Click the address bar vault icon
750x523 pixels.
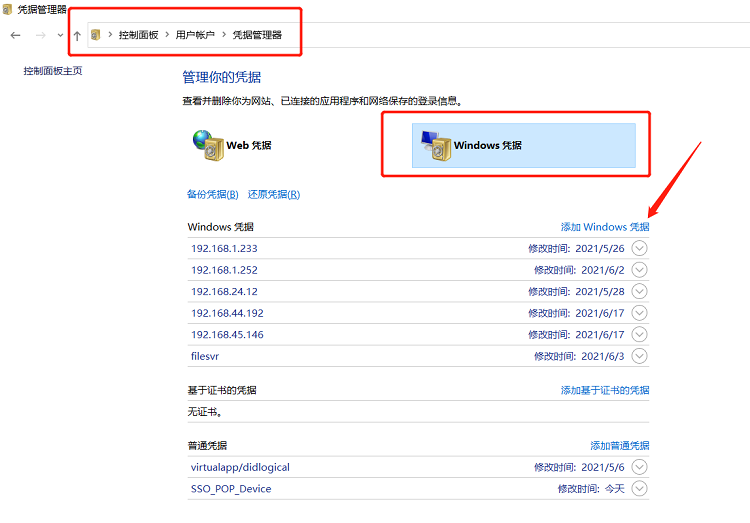[96, 35]
